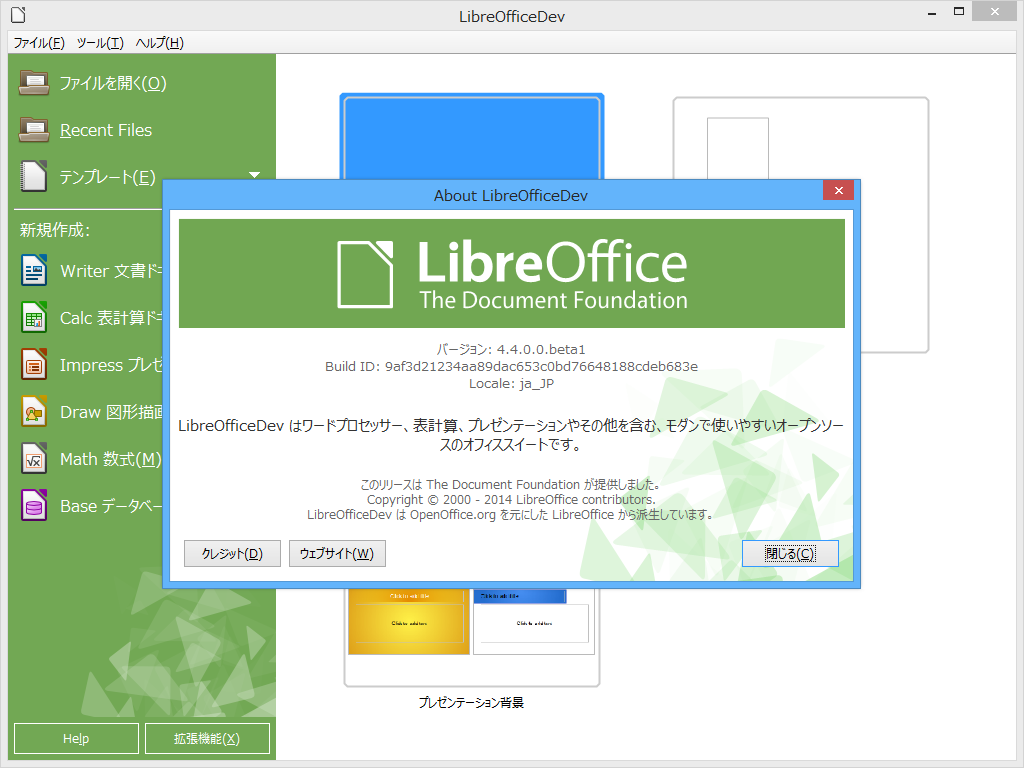Click the プレゼンテーション背景 label

(x=472, y=703)
